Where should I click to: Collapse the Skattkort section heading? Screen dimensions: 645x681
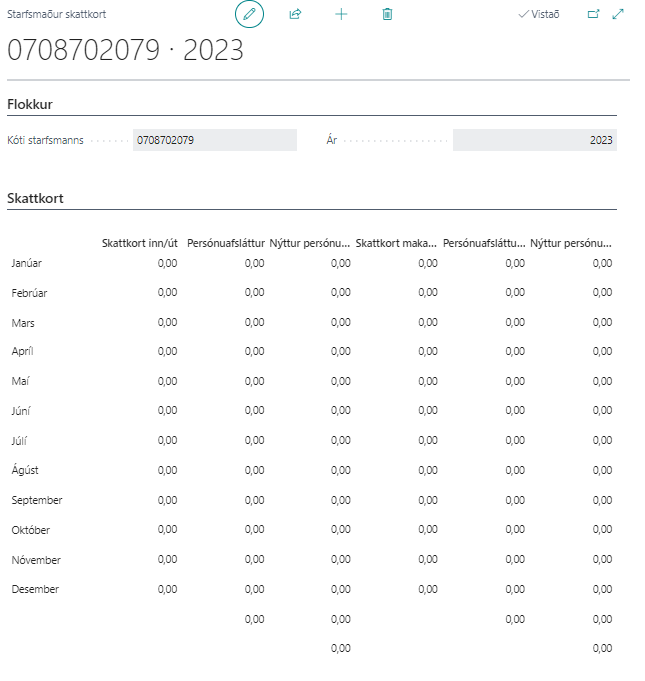click(36, 199)
